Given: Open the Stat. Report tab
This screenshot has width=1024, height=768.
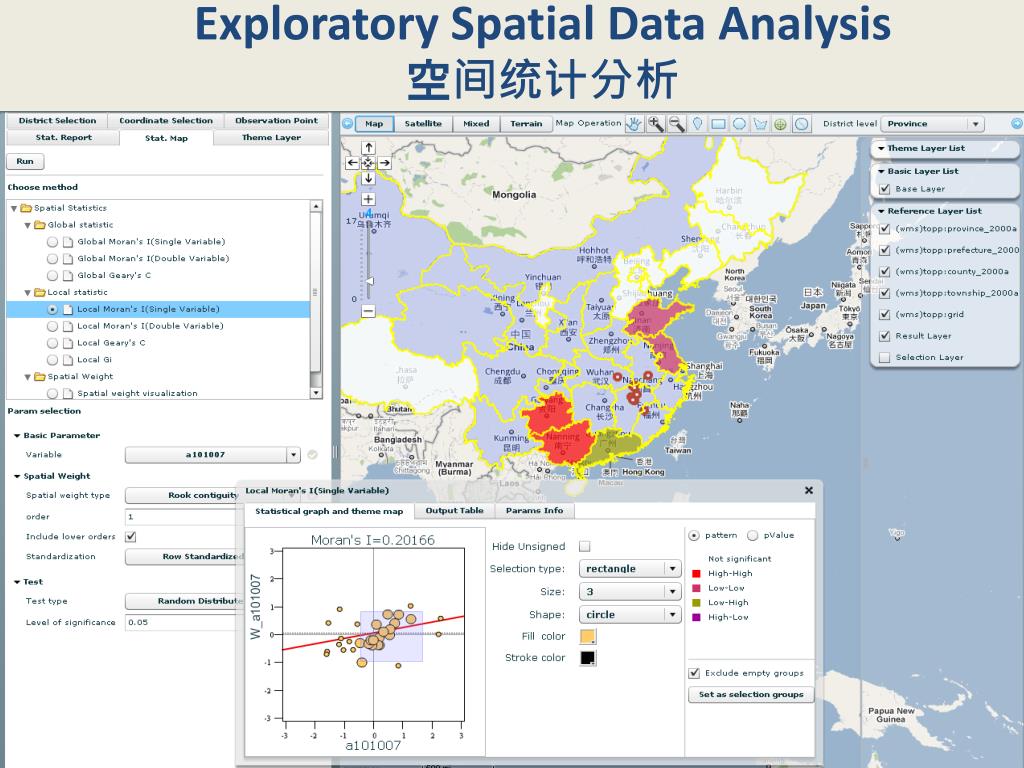Looking at the screenshot, I should [x=63, y=138].
